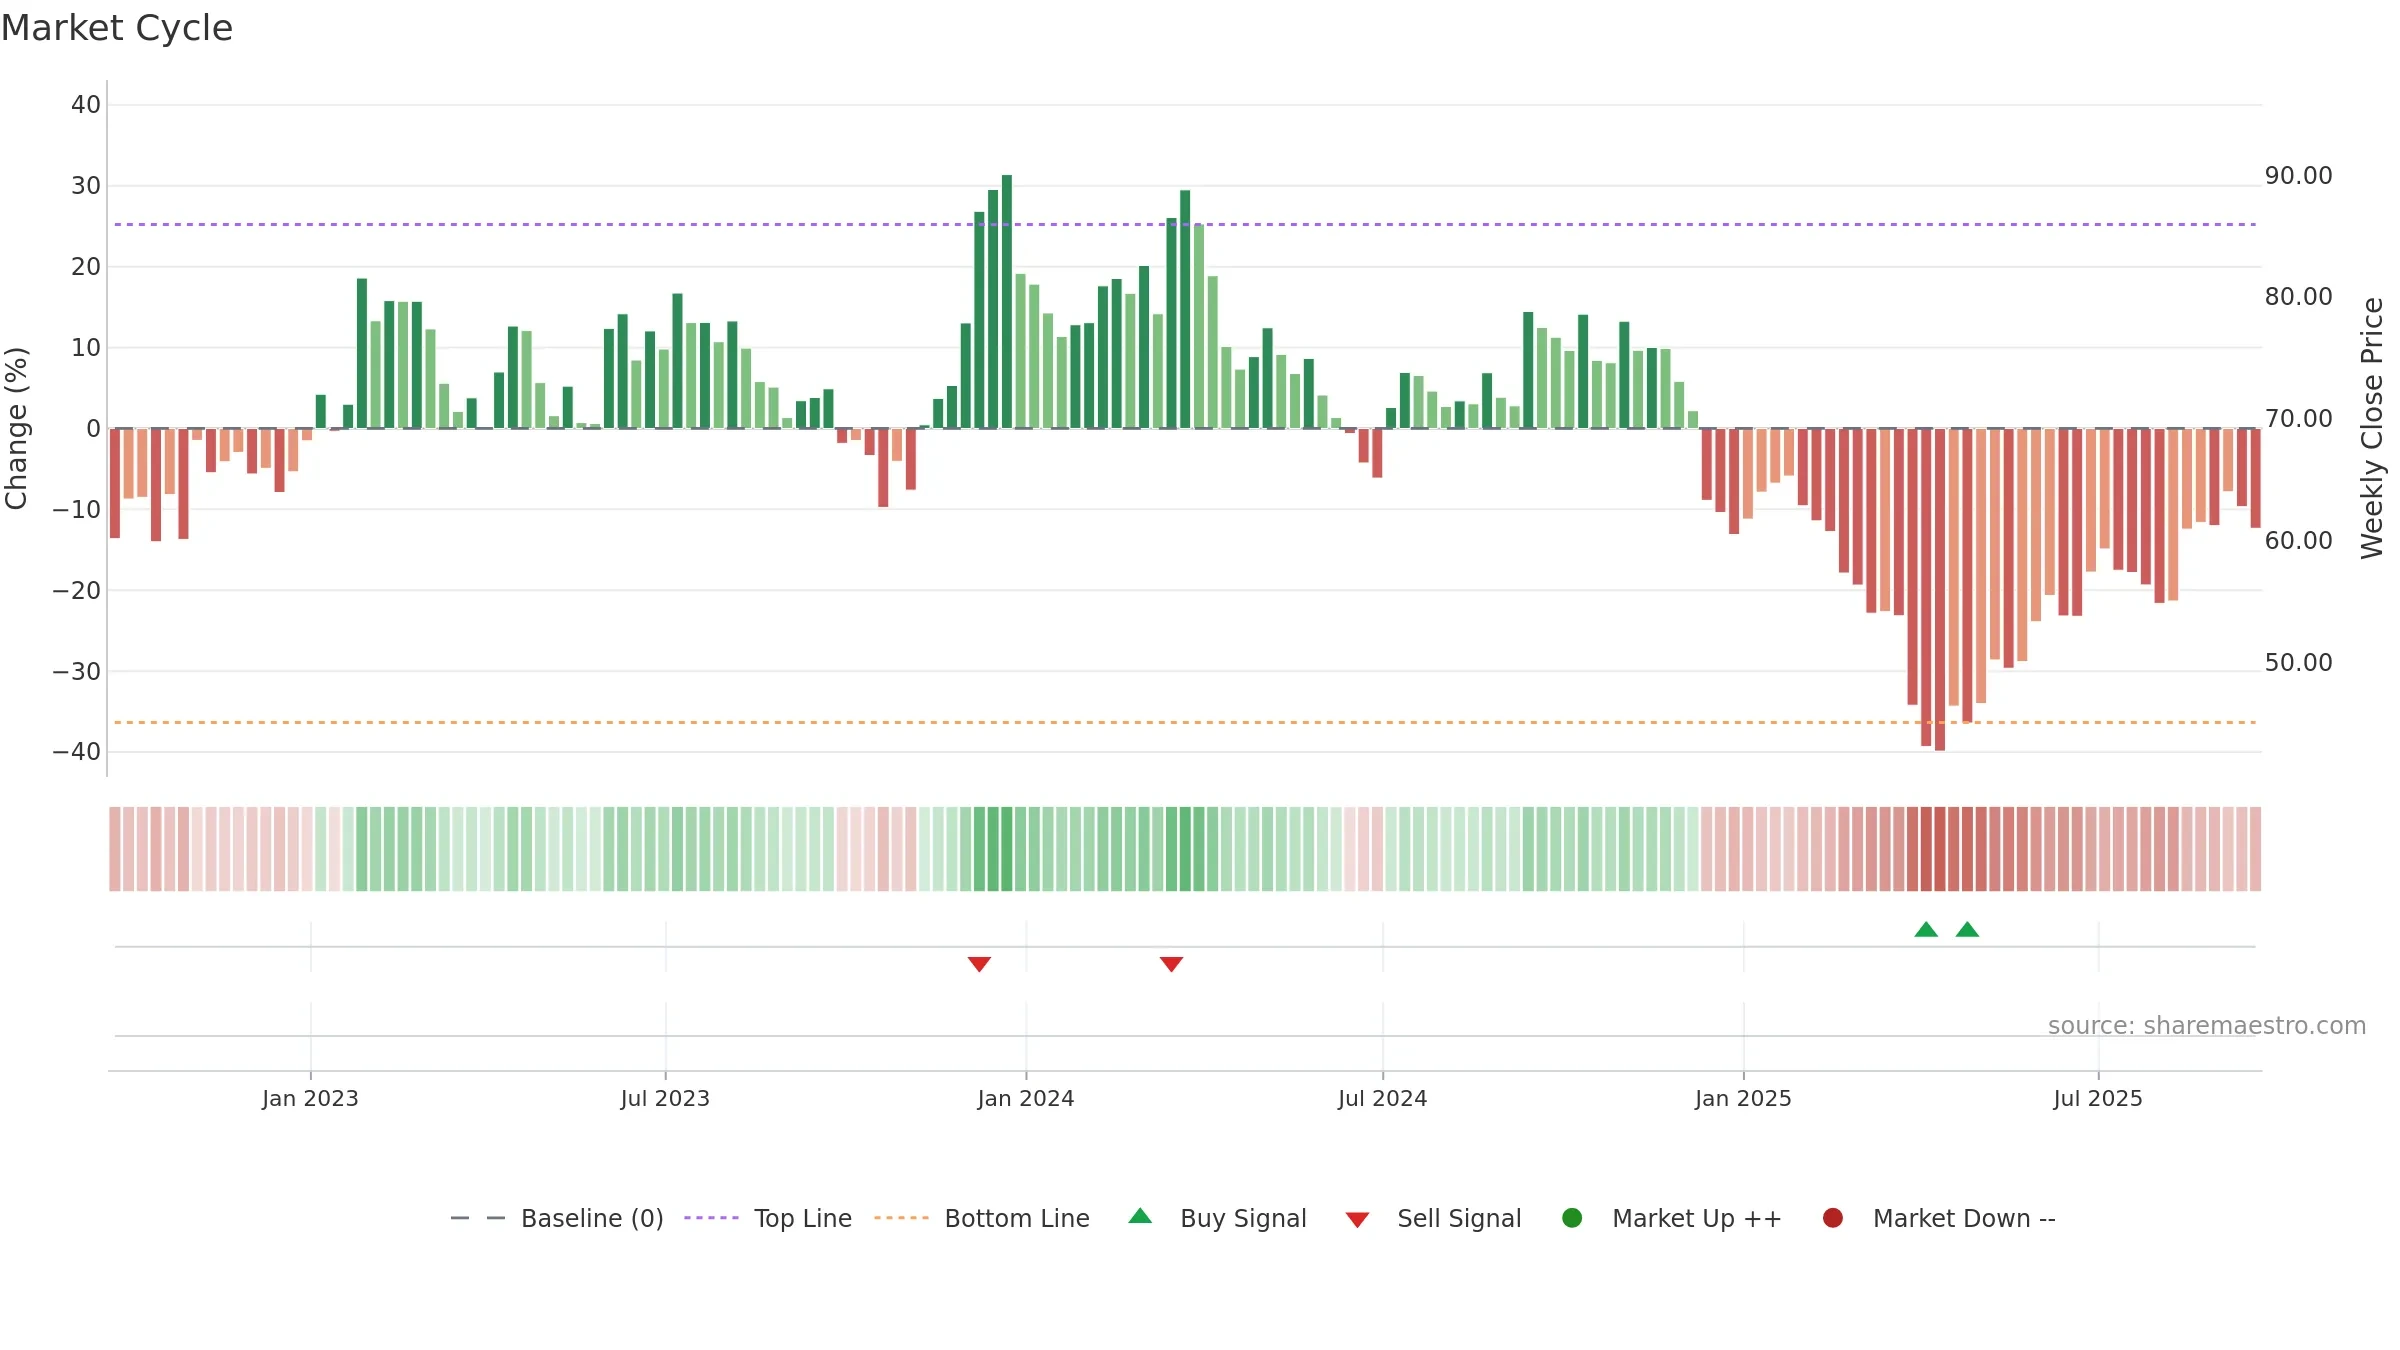2400x1350 pixels.
Task: Click the 30 tick on the left axis
Action: pyautogui.click(x=86, y=186)
